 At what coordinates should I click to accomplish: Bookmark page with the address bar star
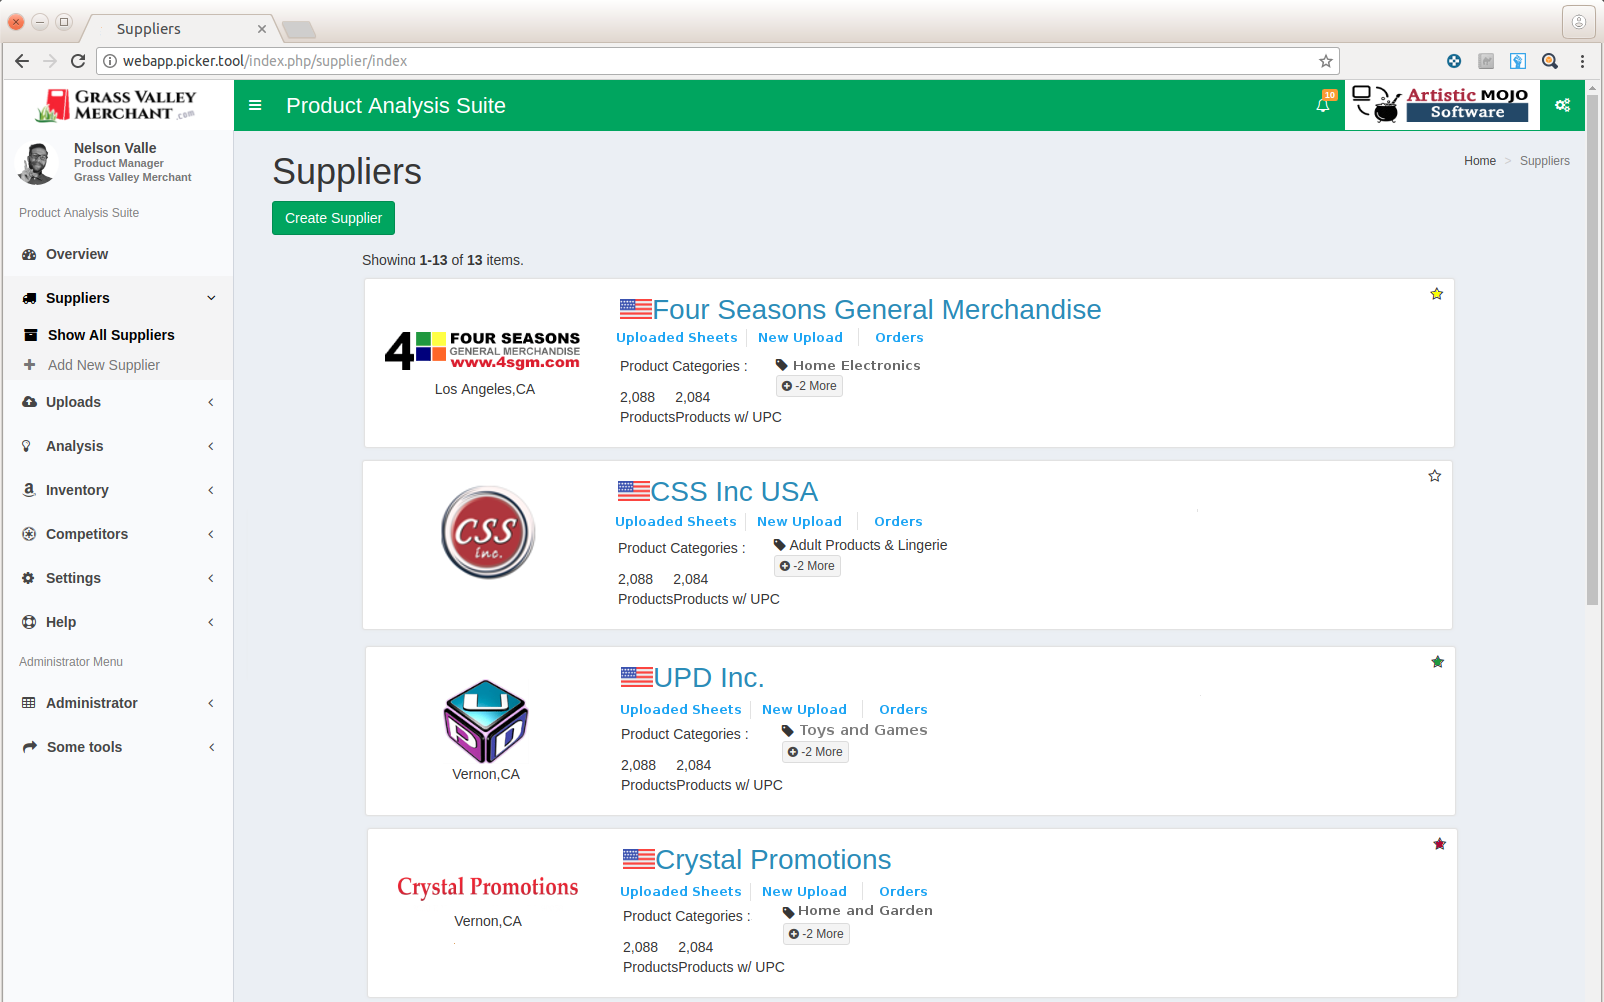point(1326,61)
